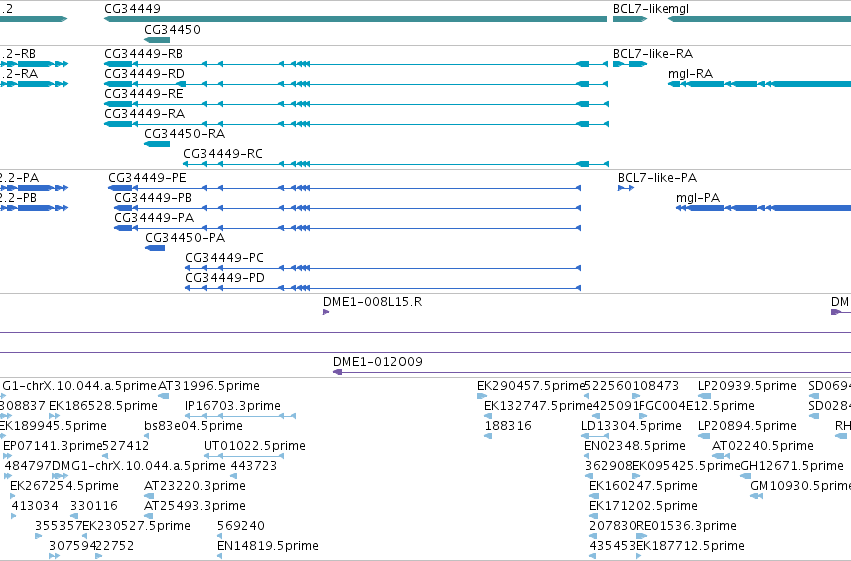Select the CG34449-PD protein label
This screenshot has height=561, width=851.
click(225, 278)
